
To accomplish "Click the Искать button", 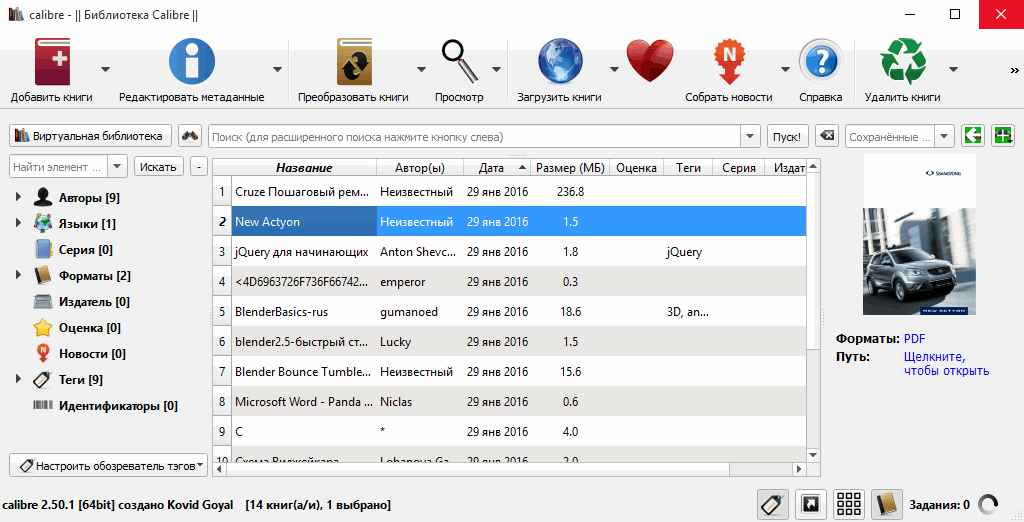I will (158, 167).
